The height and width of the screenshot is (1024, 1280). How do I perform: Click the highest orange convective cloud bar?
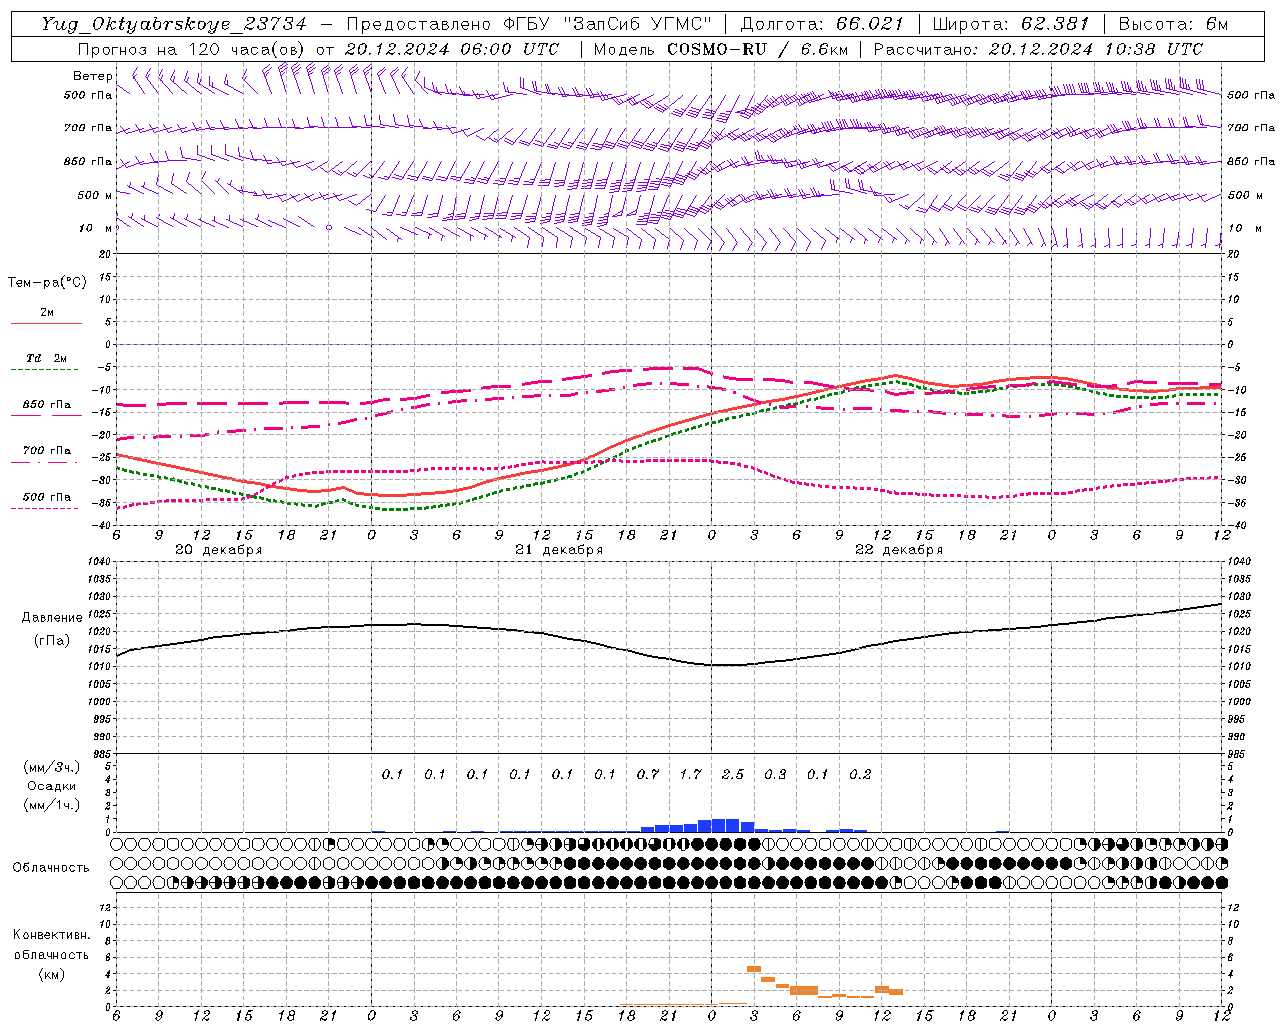[x=754, y=969]
